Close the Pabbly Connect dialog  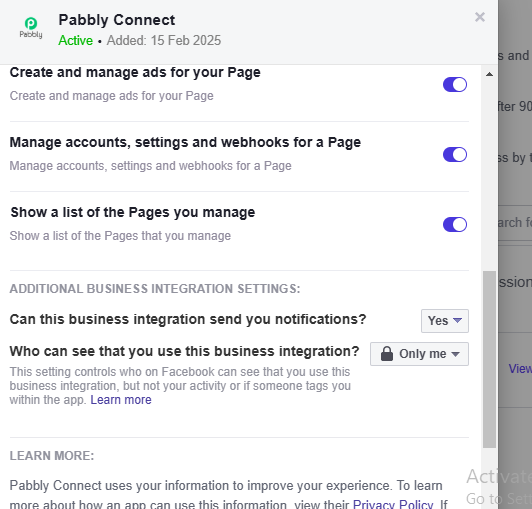(x=480, y=17)
